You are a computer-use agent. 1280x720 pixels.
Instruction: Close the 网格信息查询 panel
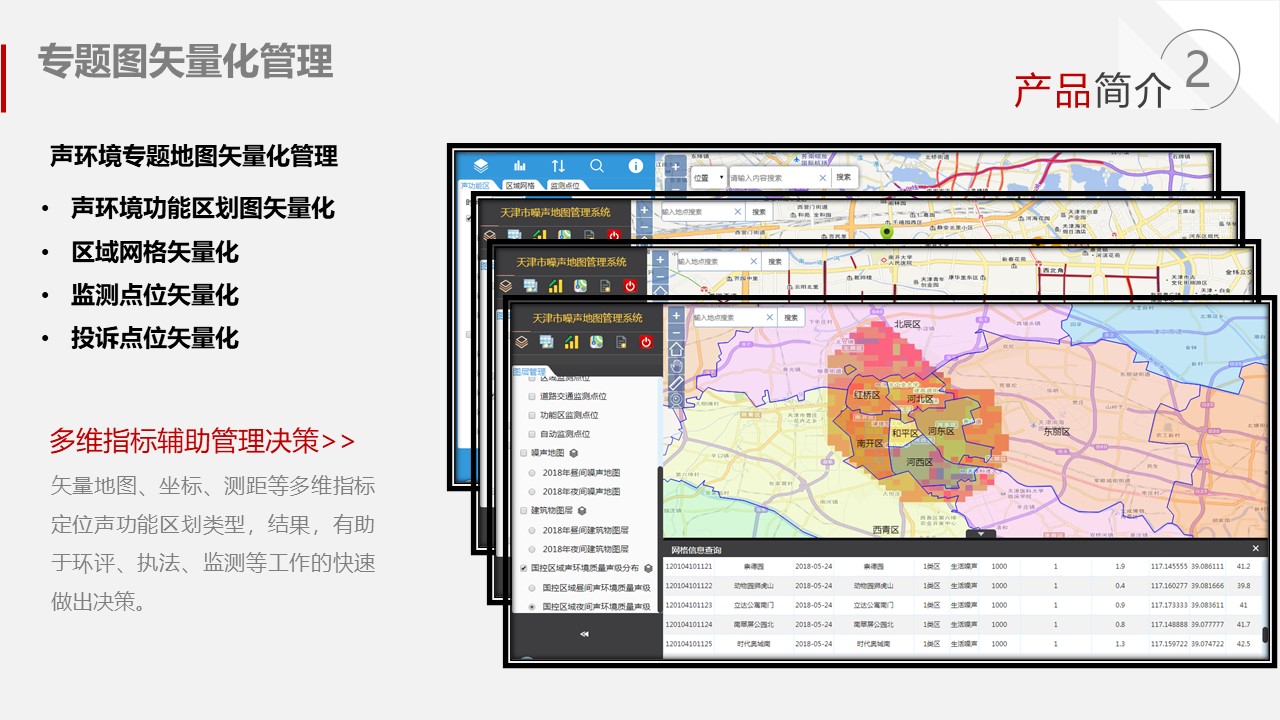tap(1256, 549)
